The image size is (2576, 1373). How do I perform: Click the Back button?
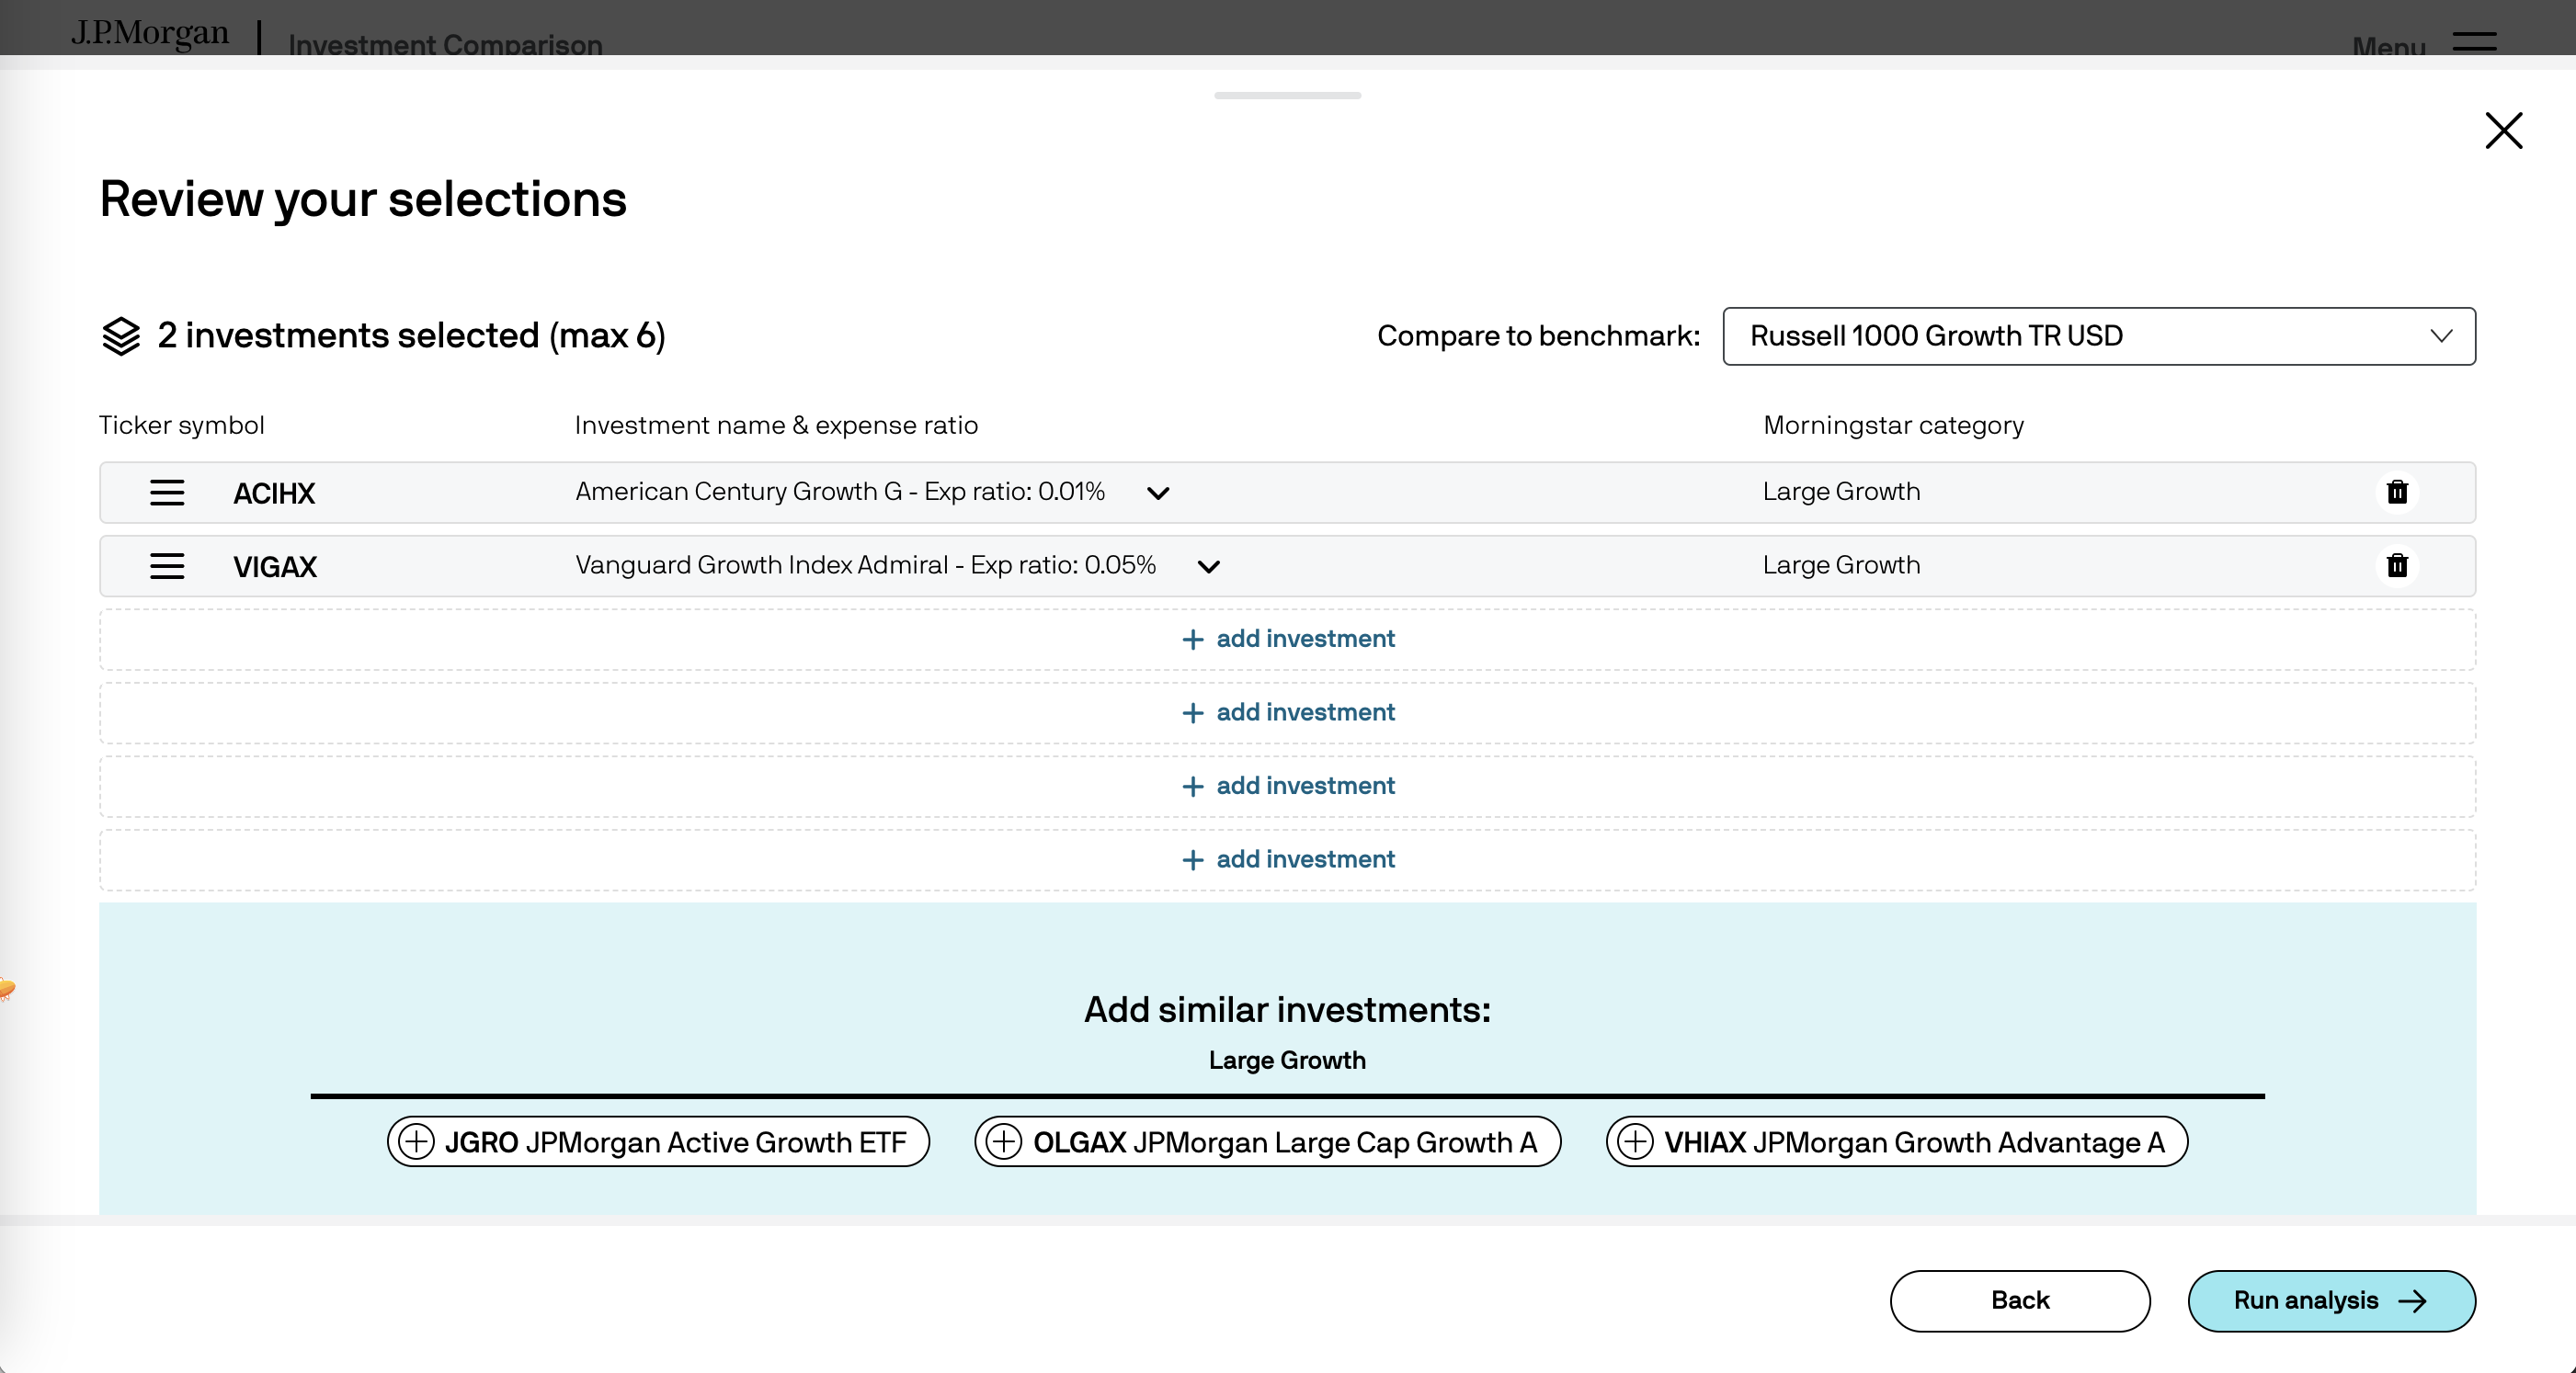2019,1300
